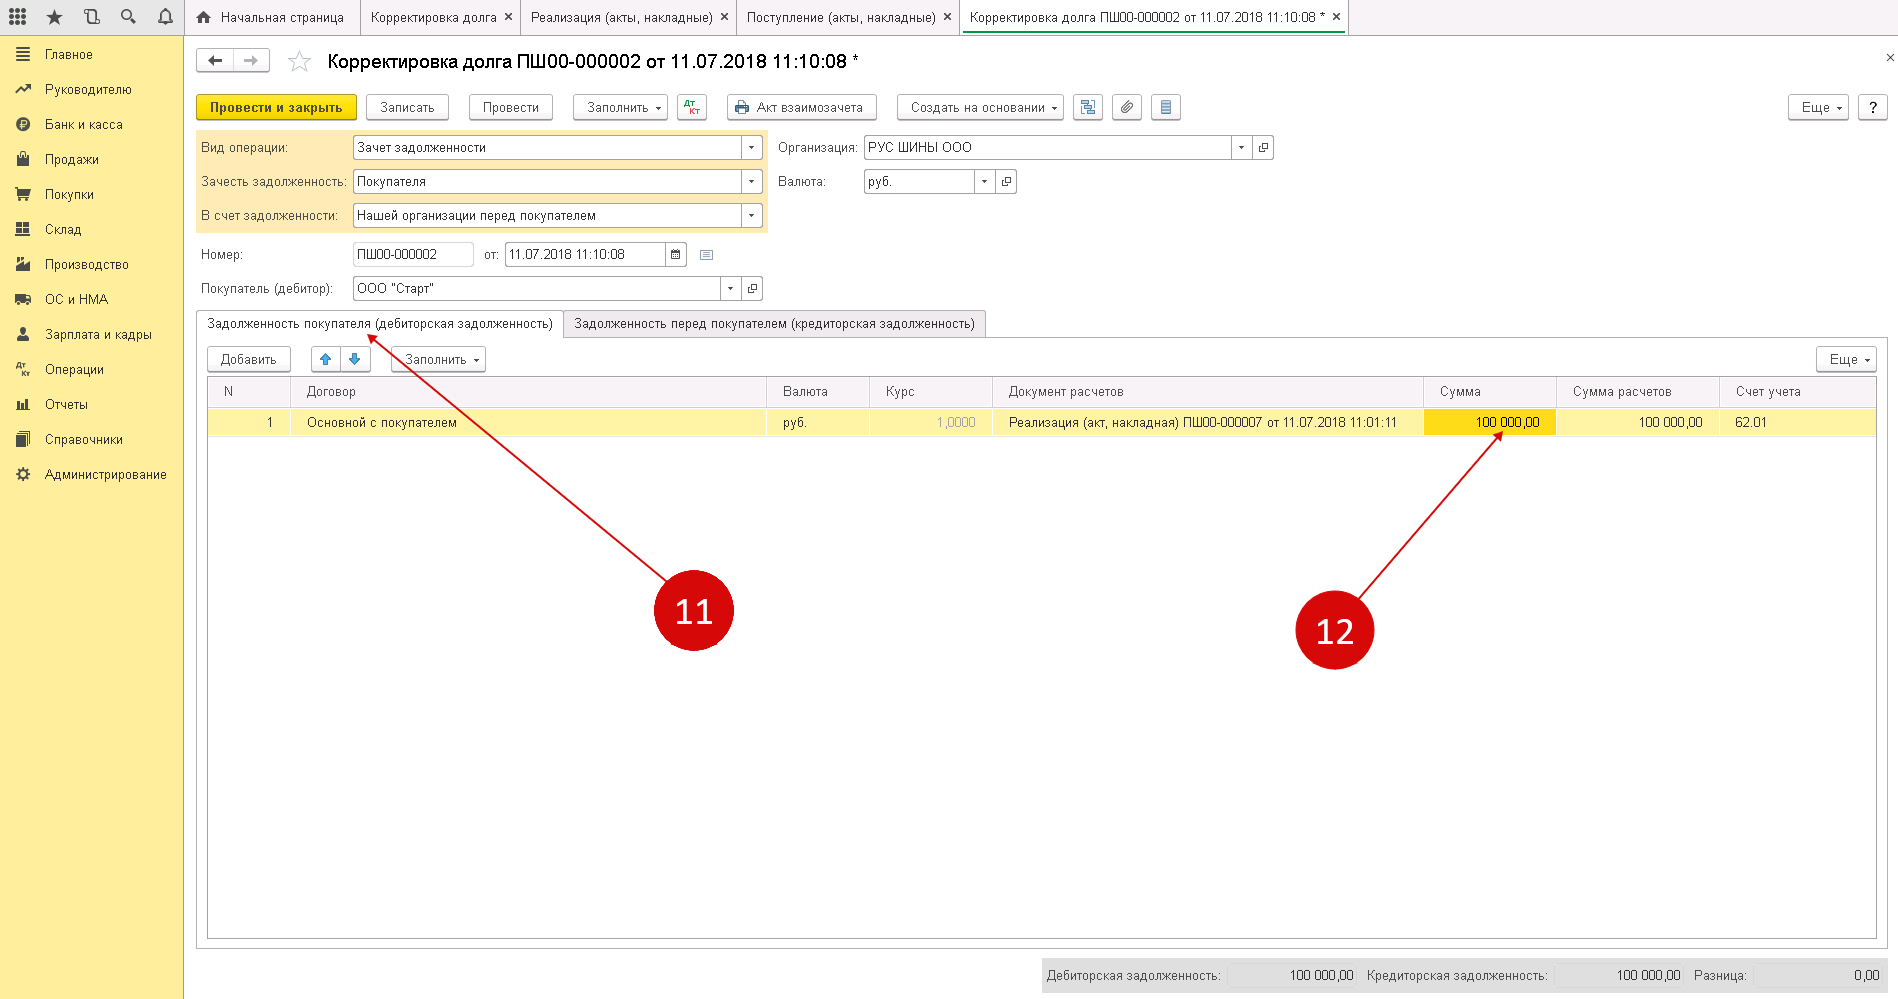Show Дт/Кт postings of the document
1898x999 pixels.
pos(692,107)
